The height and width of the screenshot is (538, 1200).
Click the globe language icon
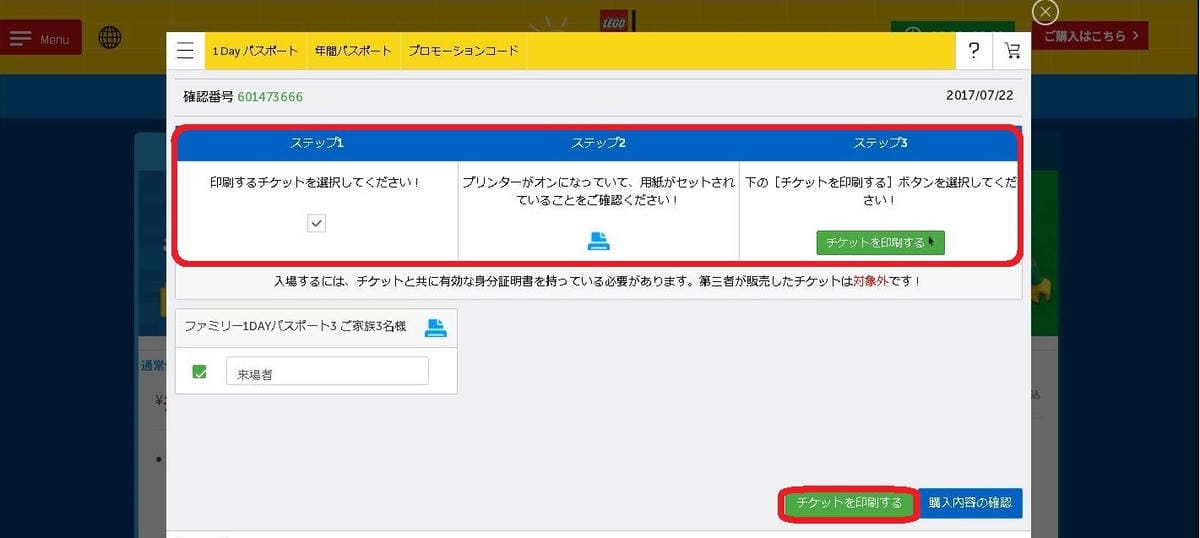coord(110,38)
